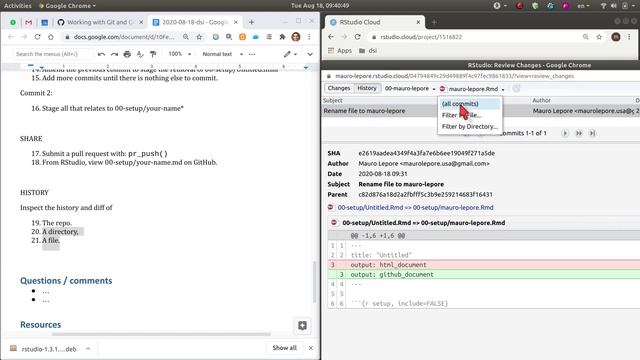Click the refresh icon beside the file filter
640x360 pixels.
coord(516,89)
